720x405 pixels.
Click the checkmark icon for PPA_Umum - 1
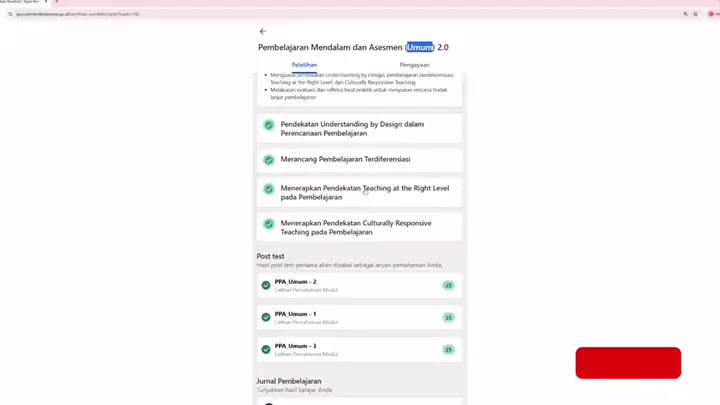[x=266, y=317]
